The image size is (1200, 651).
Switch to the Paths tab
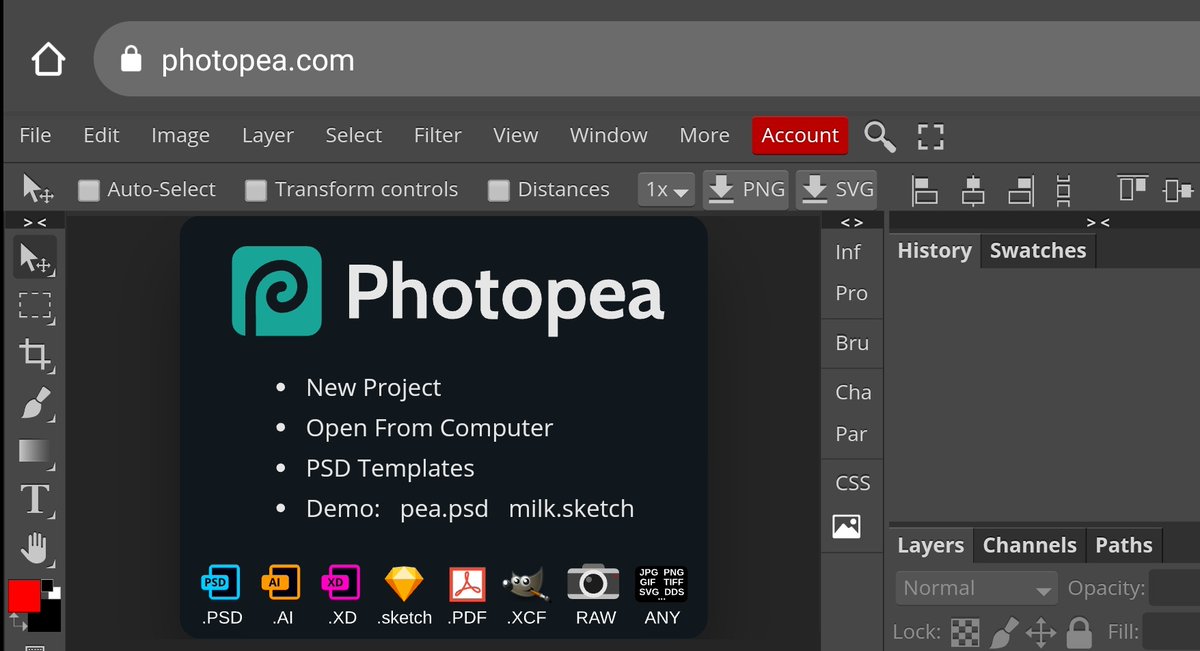tap(1124, 545)
